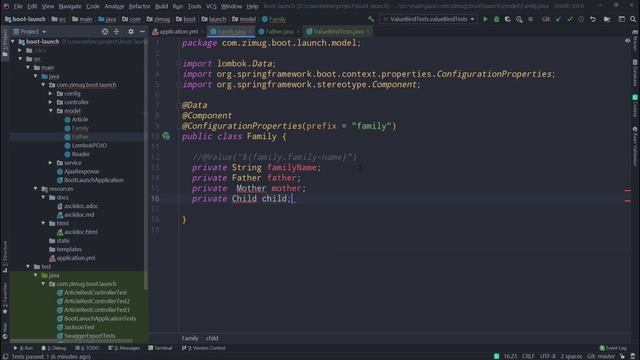Expand the controller package node
This screenshot has height=360, width=640.
pos(51,102)
